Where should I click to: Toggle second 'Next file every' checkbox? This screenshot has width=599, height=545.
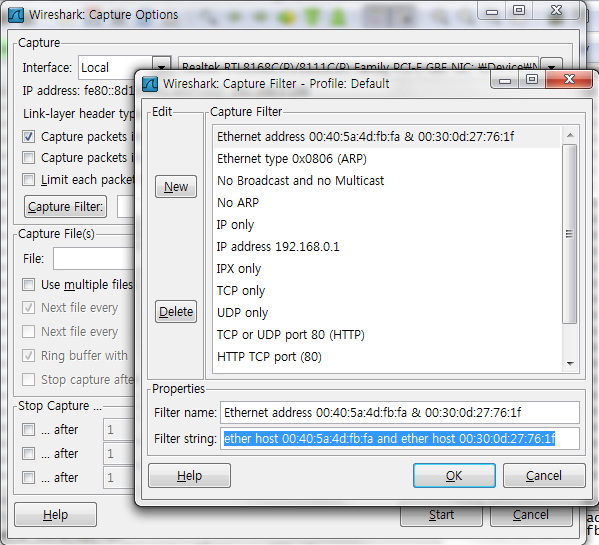pos(29,332)
